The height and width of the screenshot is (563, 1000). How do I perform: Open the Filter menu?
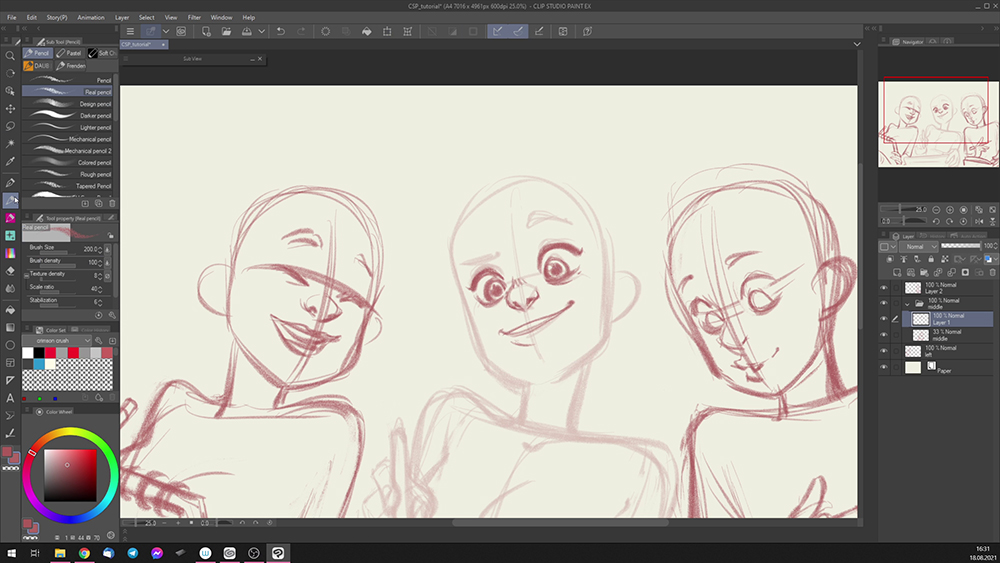195,17
